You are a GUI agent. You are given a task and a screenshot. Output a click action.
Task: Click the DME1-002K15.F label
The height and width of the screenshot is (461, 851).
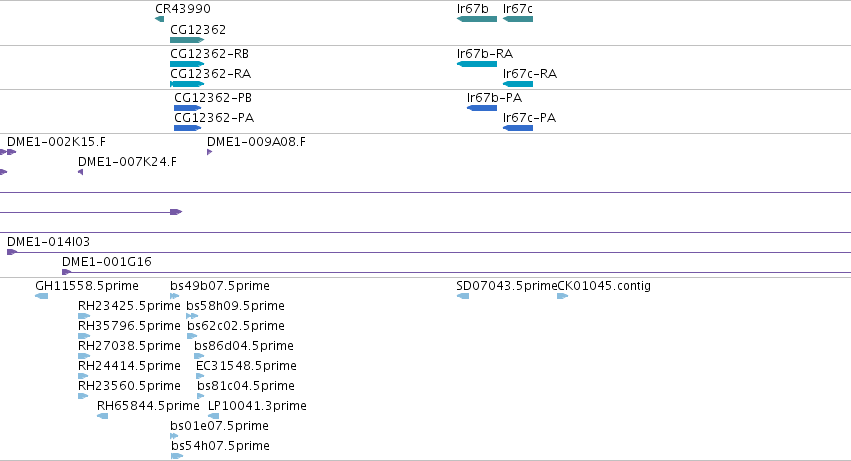(x=56, y=142)
